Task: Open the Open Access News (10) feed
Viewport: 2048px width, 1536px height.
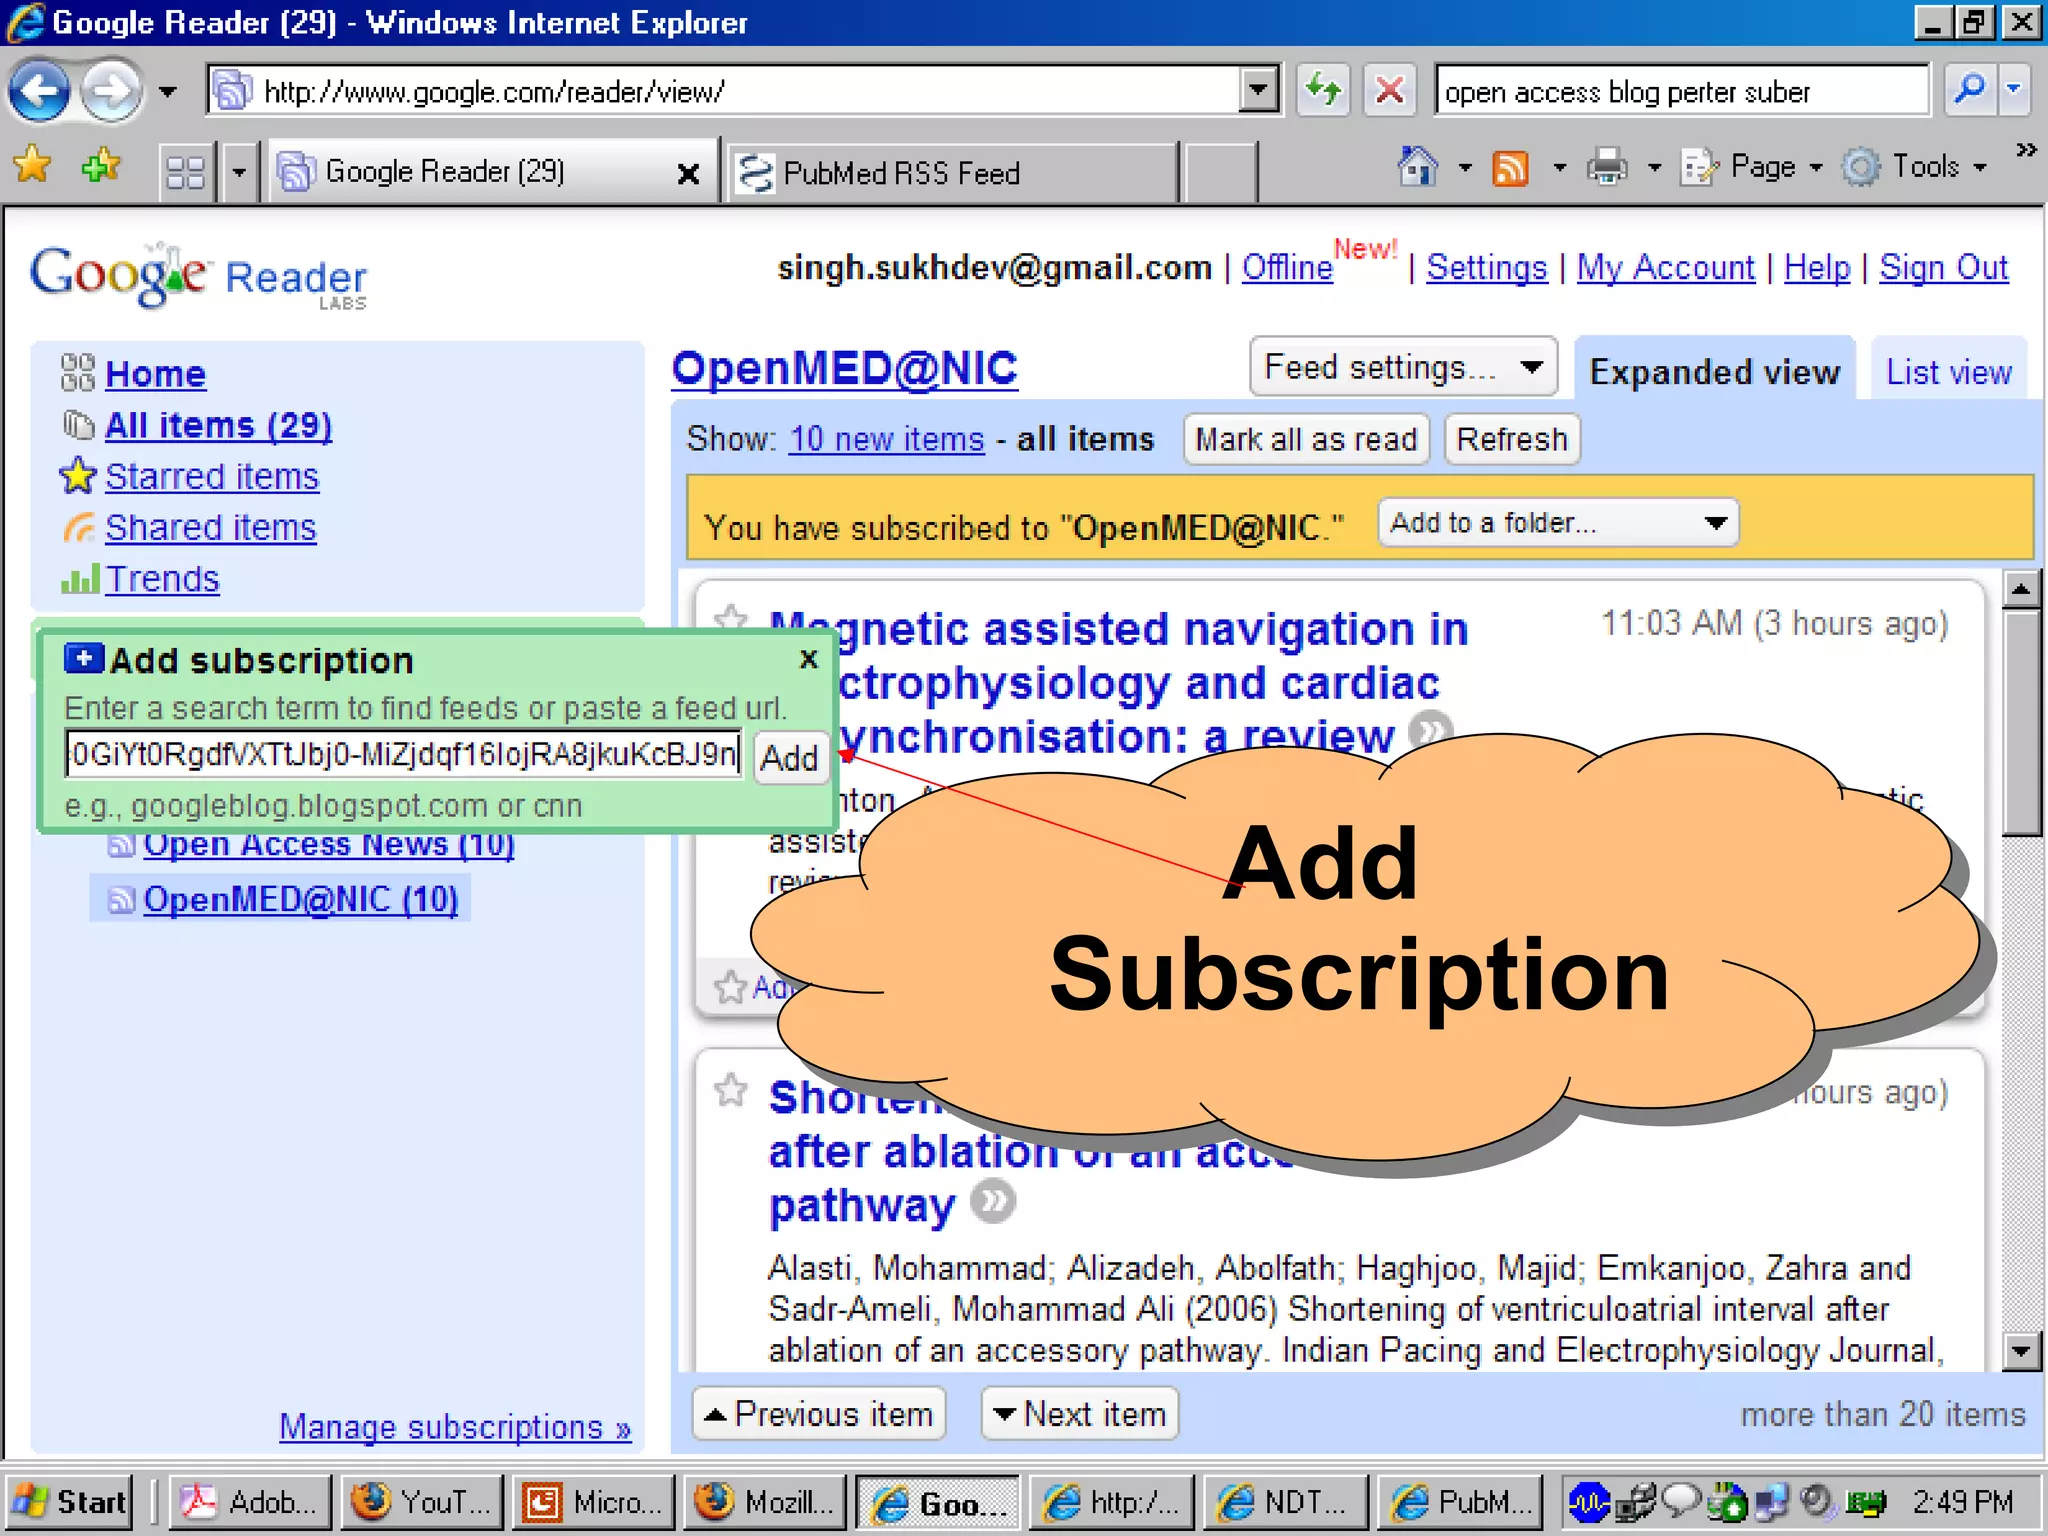Action: (x=328, y=846)
